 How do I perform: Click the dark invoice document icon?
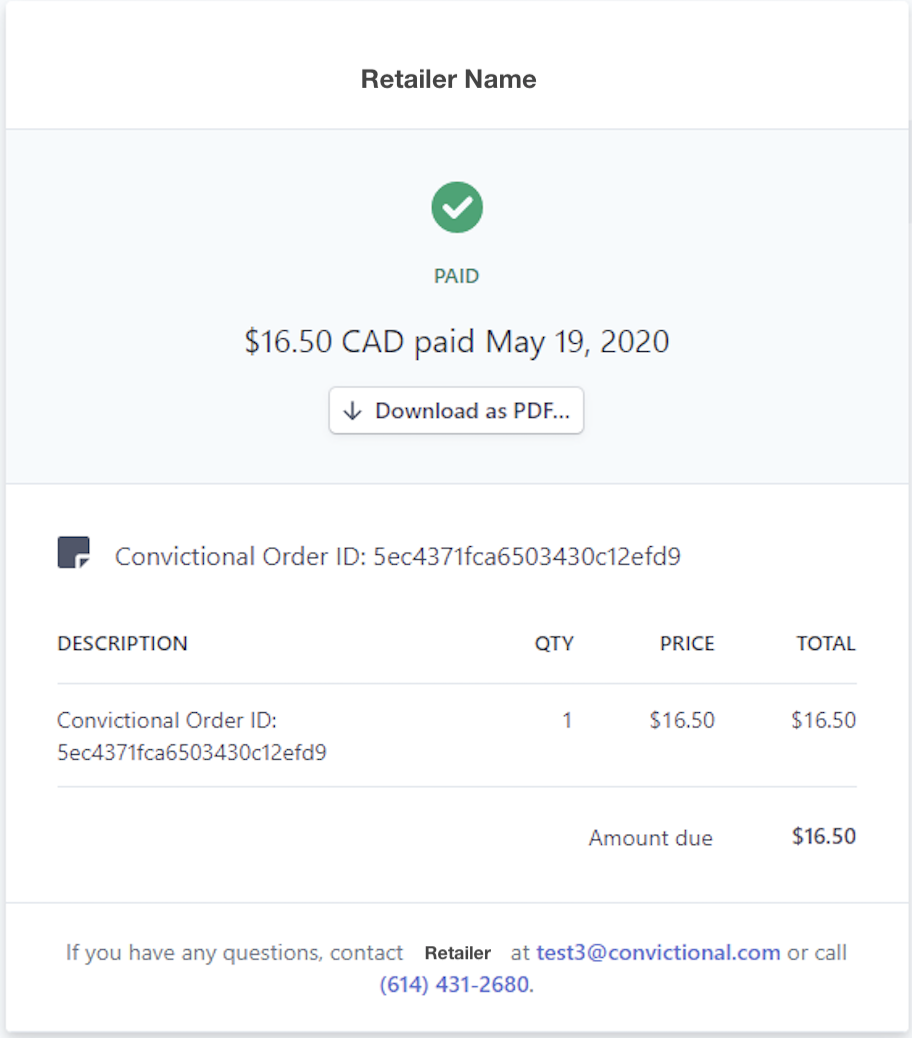point(73,553)
